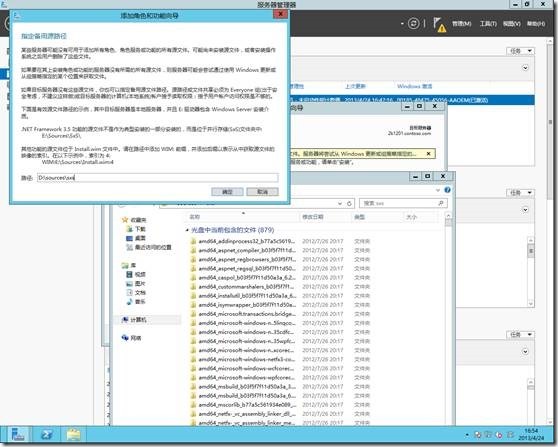Select folder amd64_microsoft.transactions.bridge

click(243, 314)
